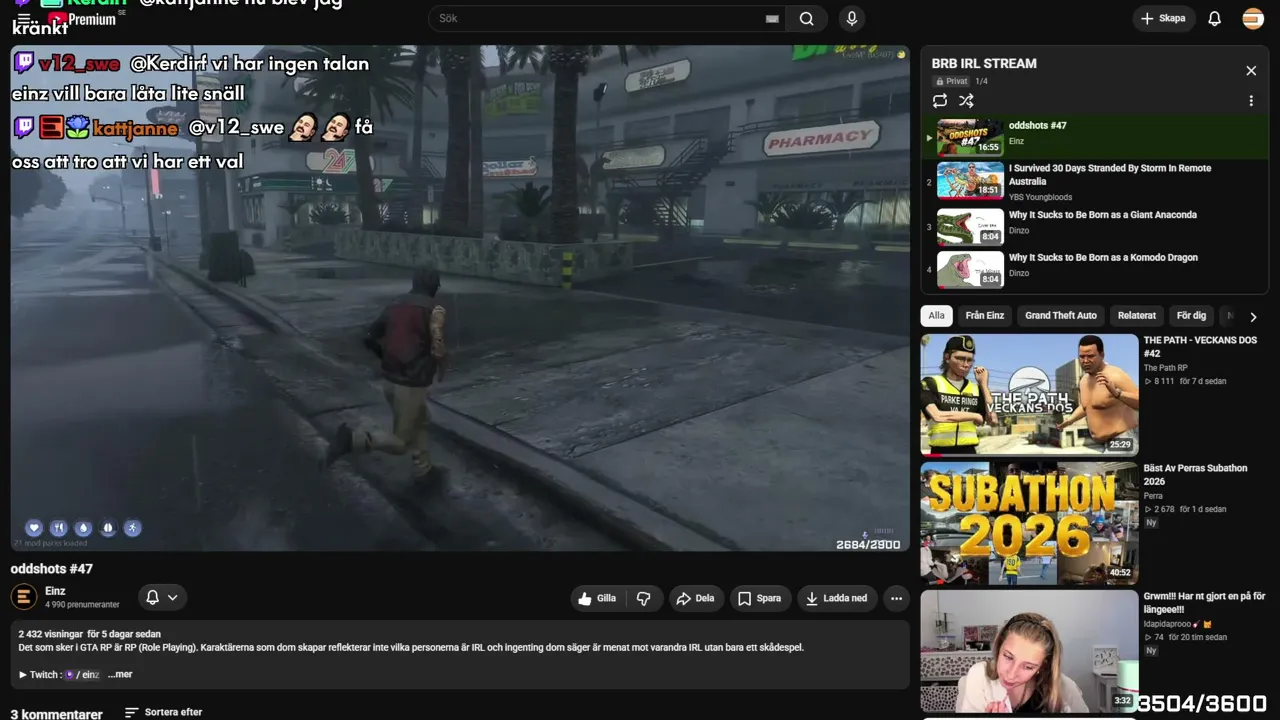Screen dimensions: 1280x720
Task: Open 'Perra' channel name
Action: tap(1153, 496)
